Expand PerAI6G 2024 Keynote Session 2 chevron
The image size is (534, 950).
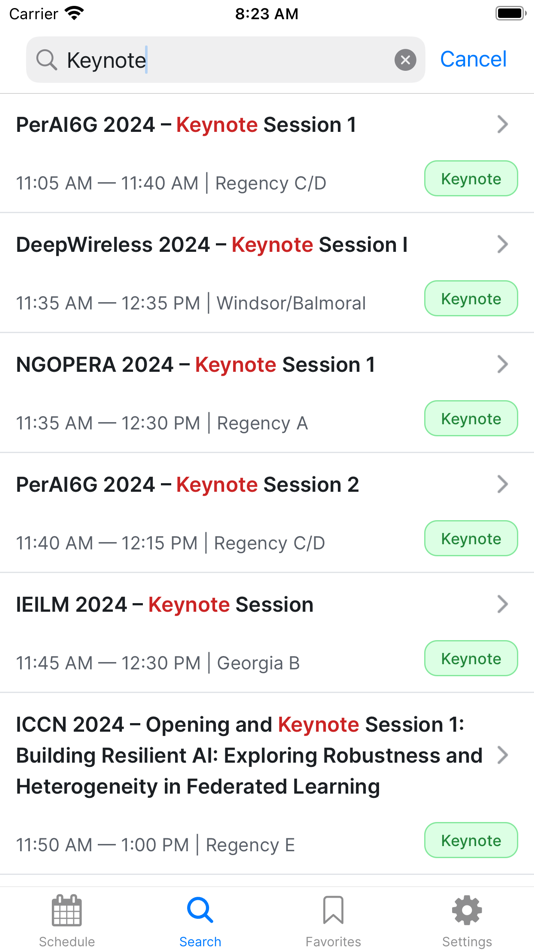(x=502, y=485)
